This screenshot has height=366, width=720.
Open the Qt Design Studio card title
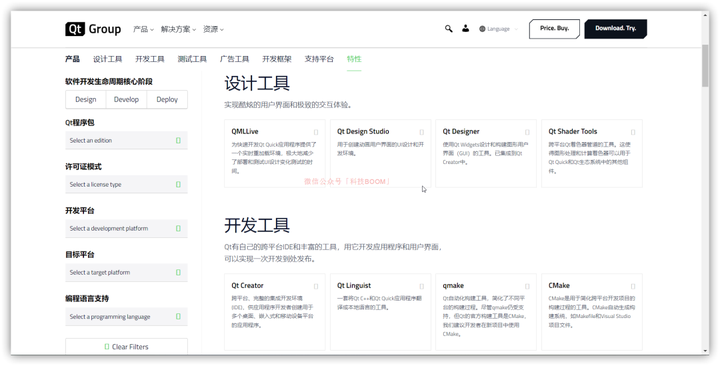[x=363, y=131]
